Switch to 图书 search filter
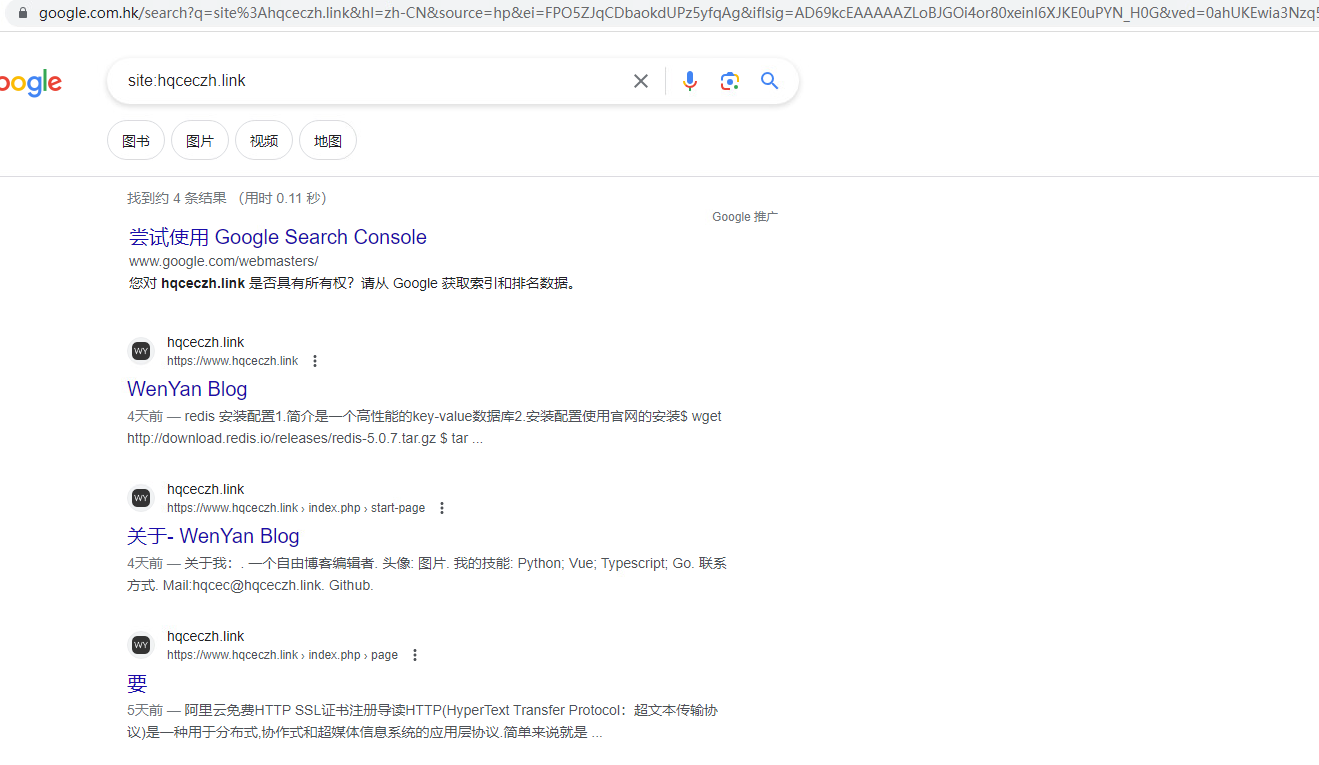 click(x=136, y=141)
